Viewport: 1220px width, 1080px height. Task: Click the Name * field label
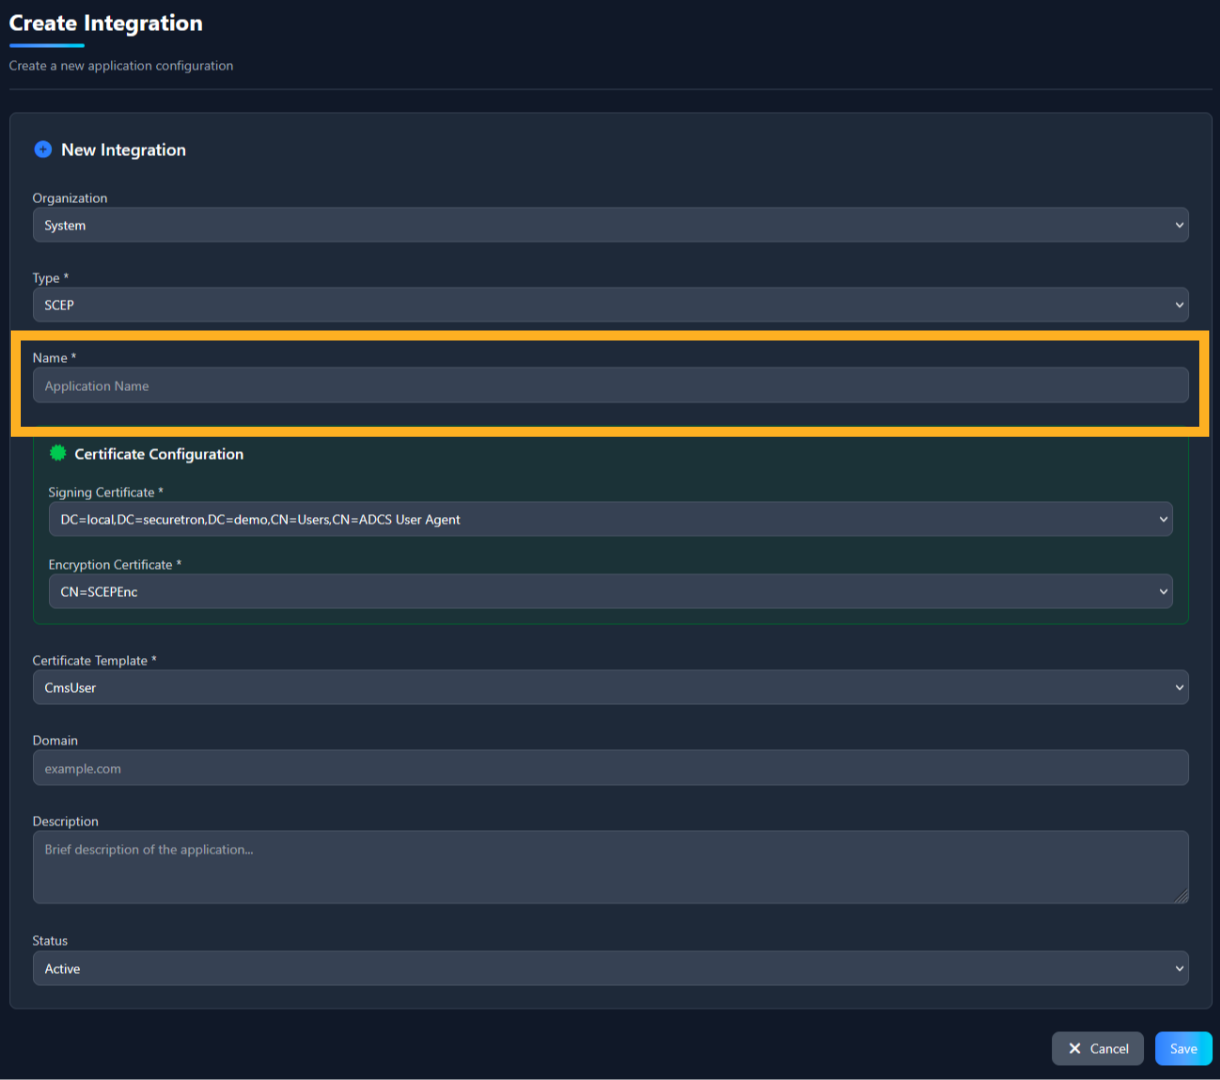click(54, 358)
